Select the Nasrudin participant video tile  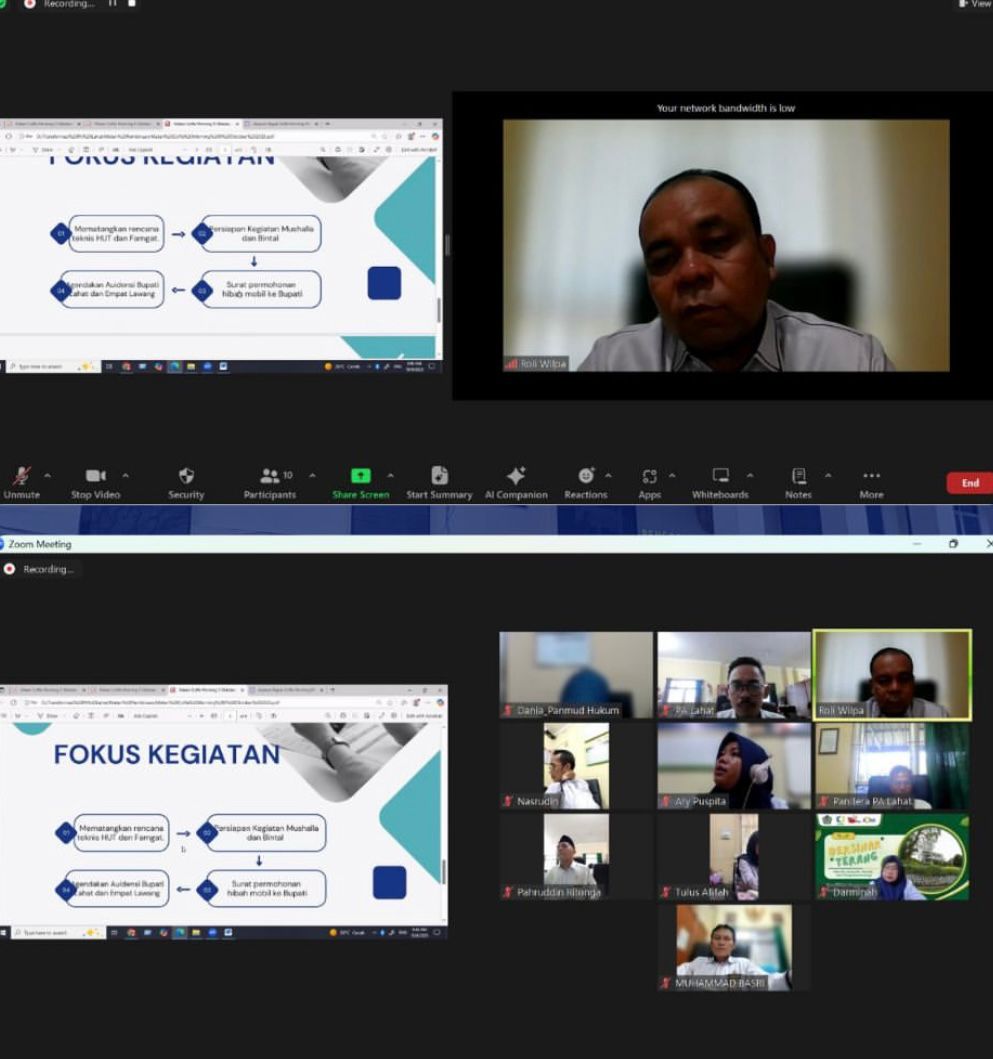[x=576, y=766]
